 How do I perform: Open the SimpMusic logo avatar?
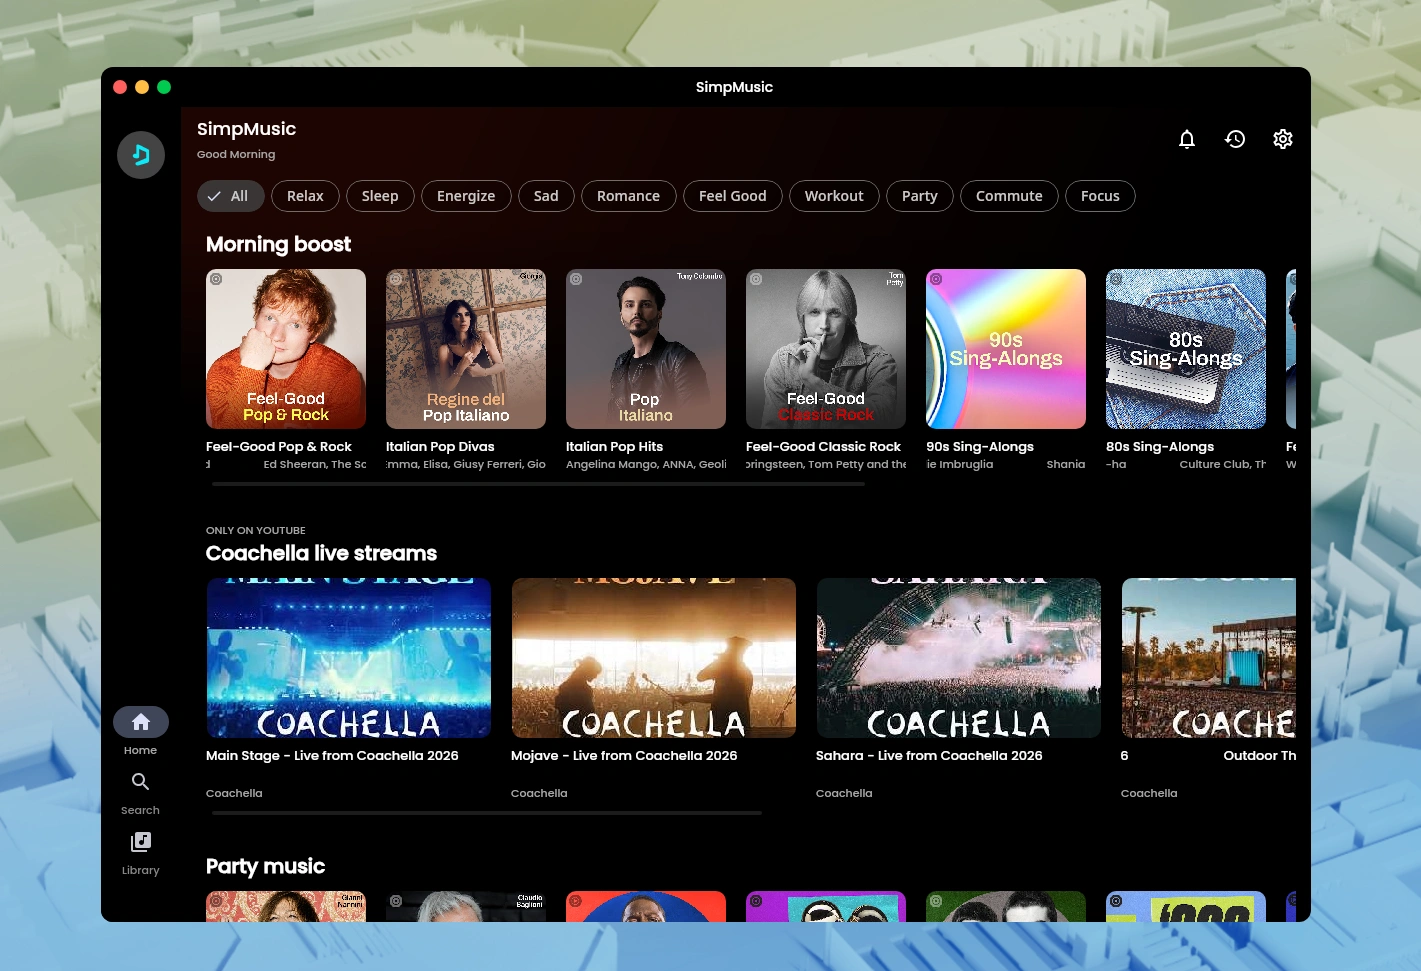point(140,155)
